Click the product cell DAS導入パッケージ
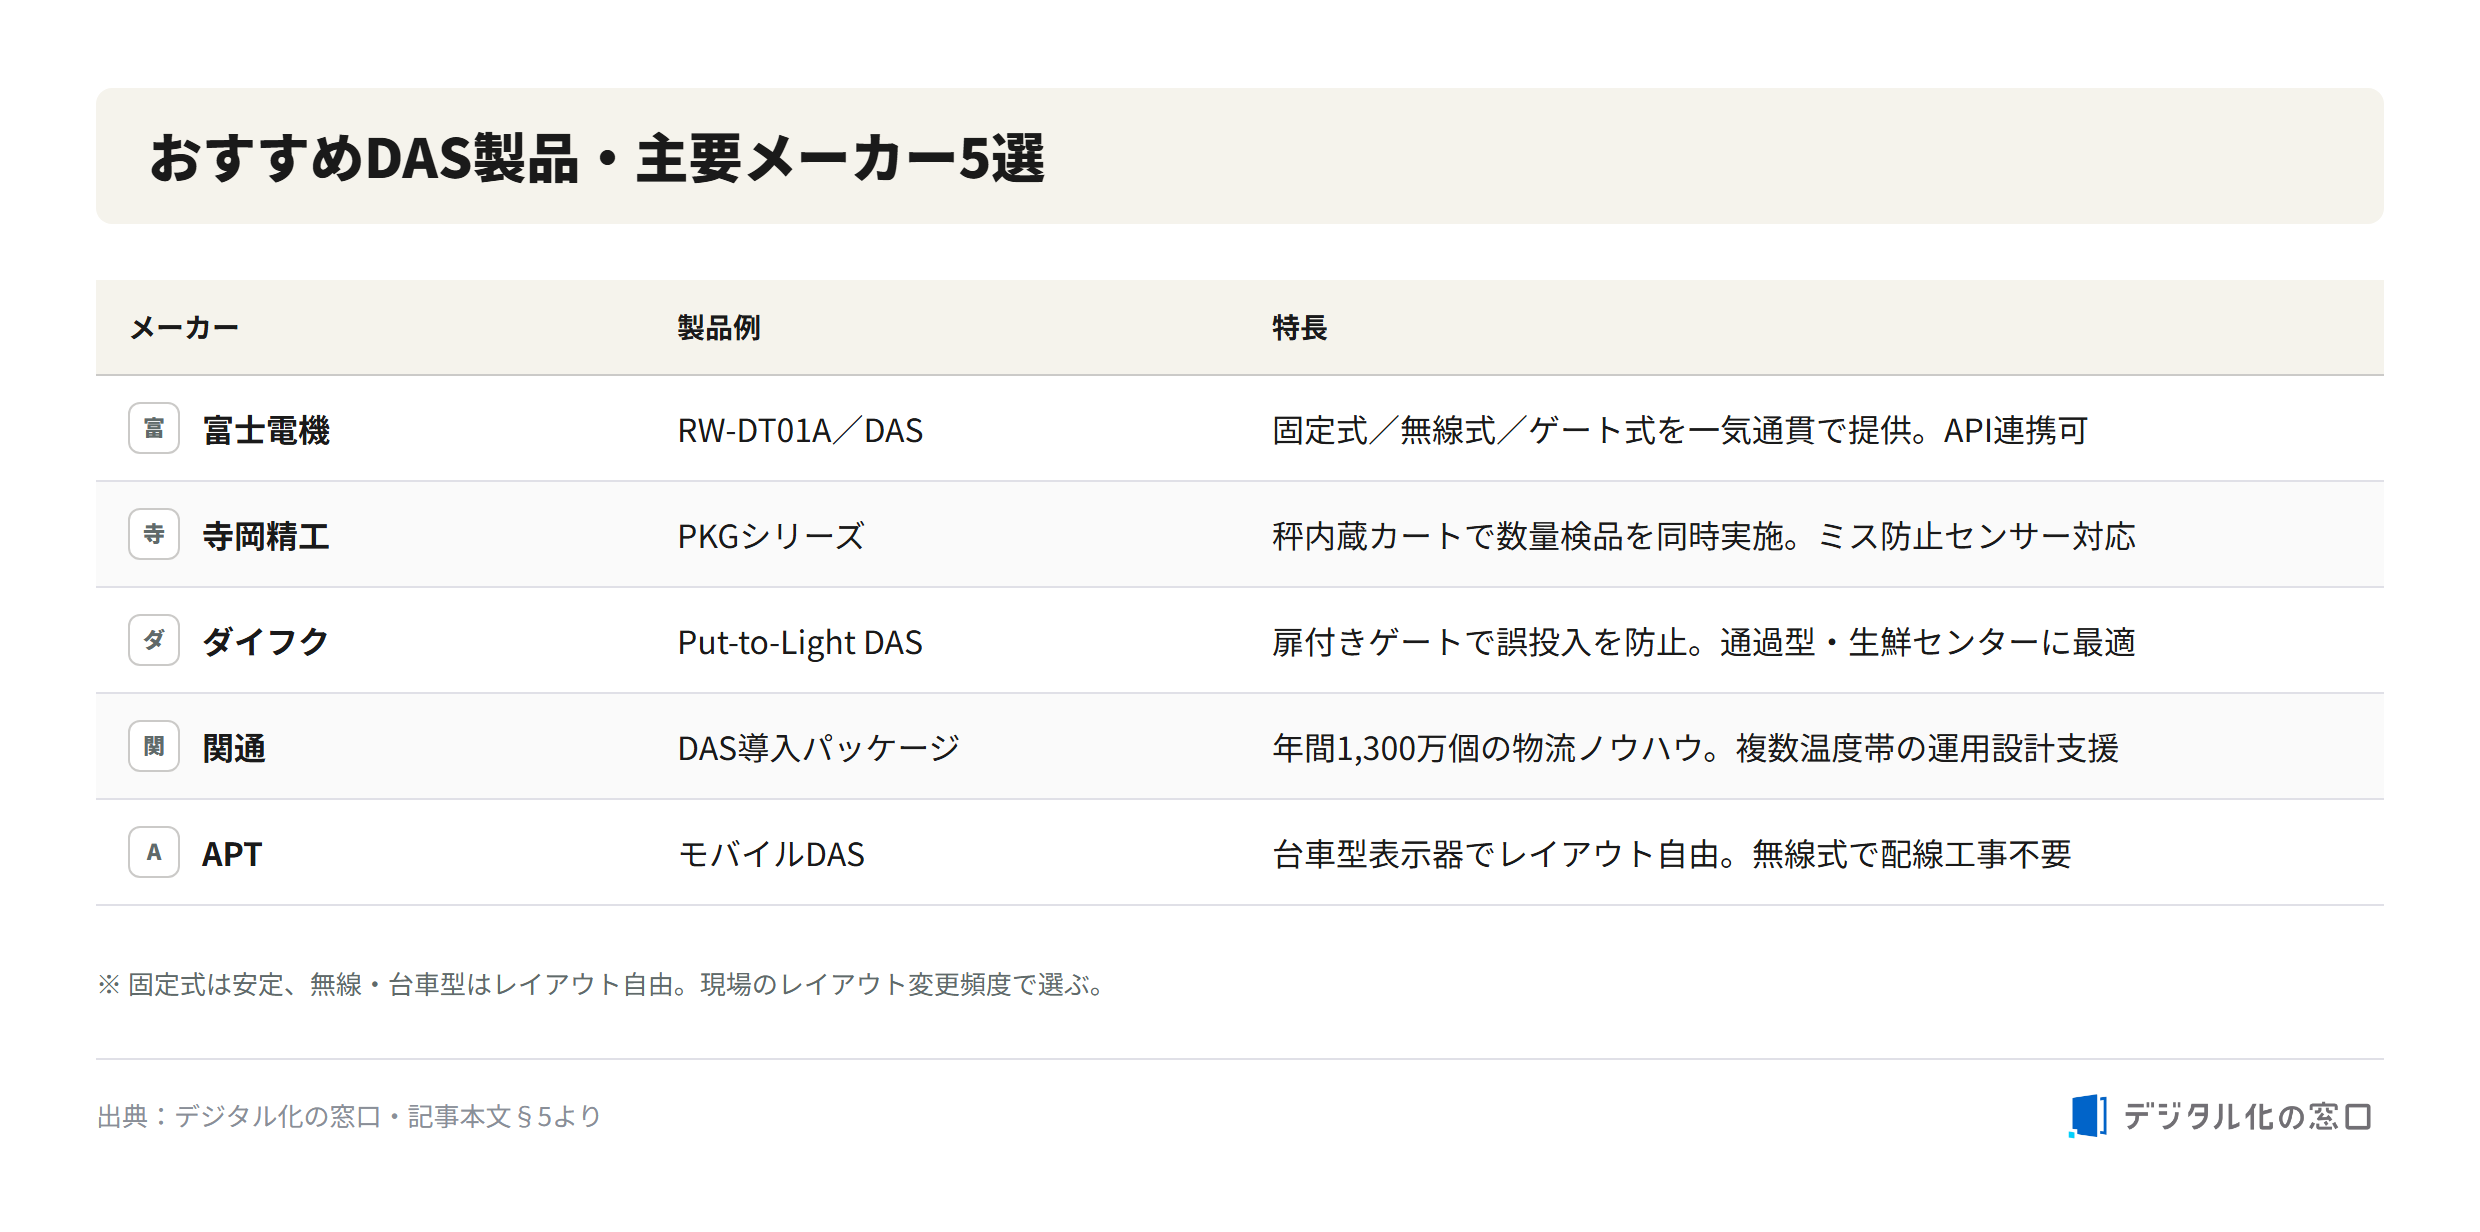 818,748
